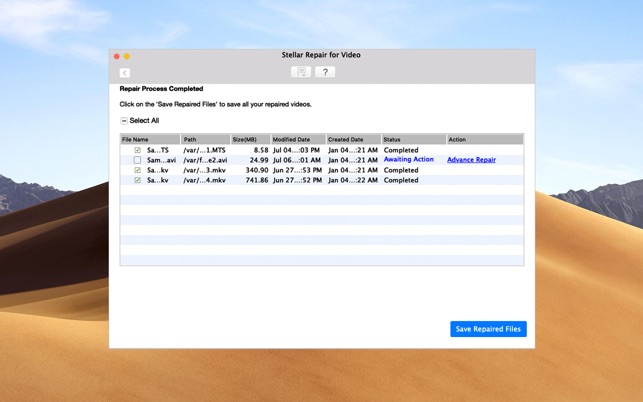Minimize the window with the yellow button
643x402 pixels.
tap(127, 56)
